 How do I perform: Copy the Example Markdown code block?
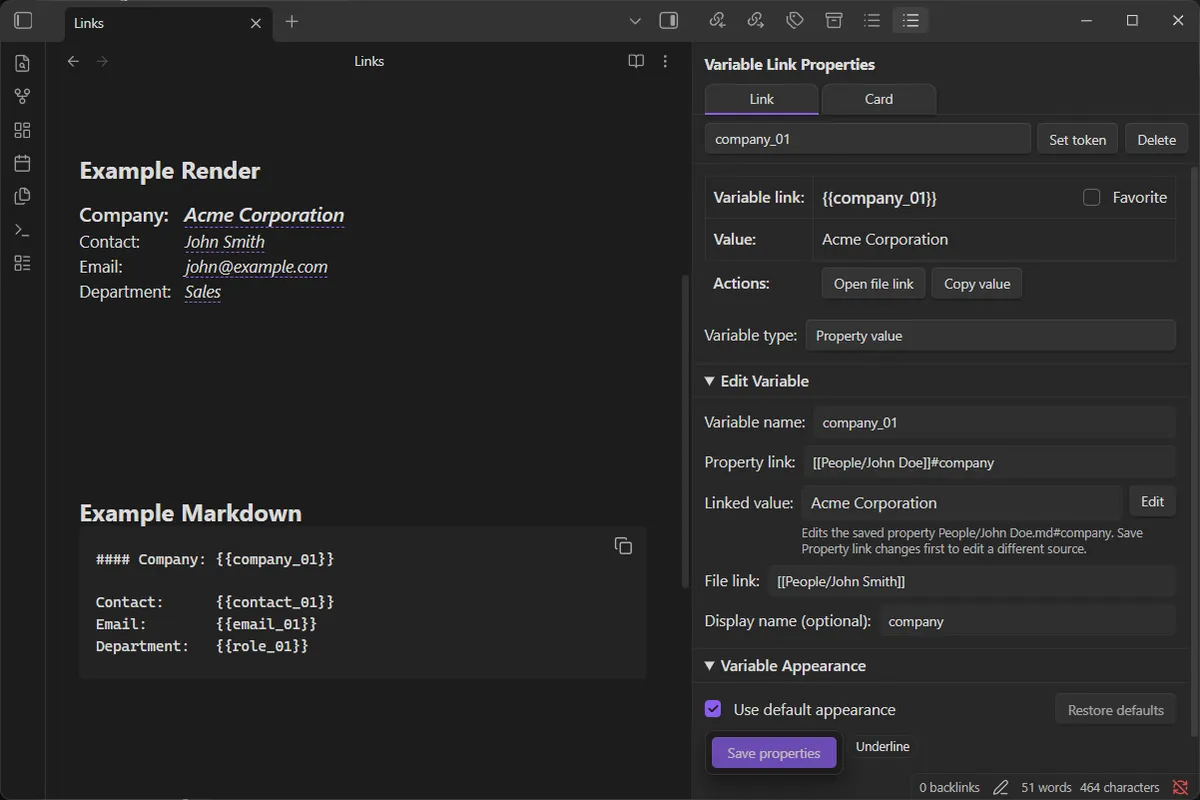click(x=623, y=545)
